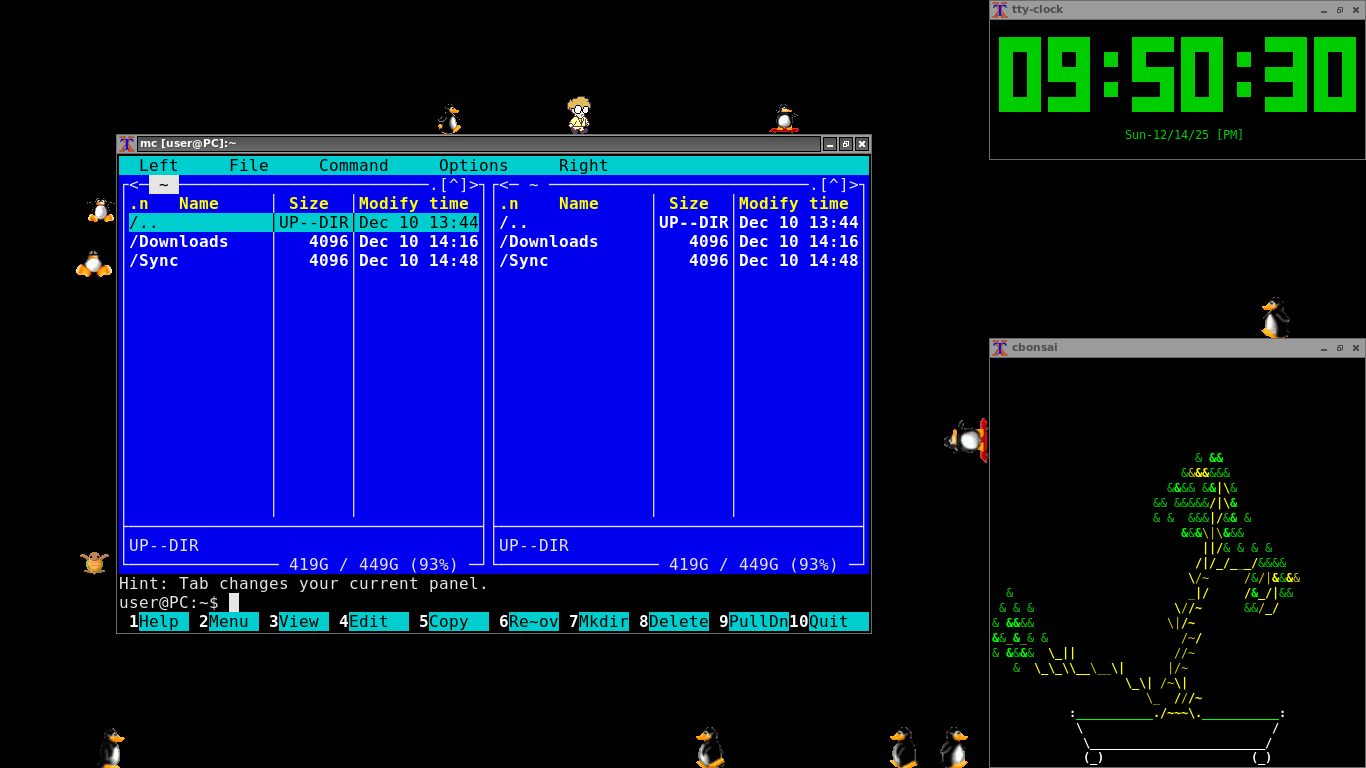The height and width of the screenshot is (768, 1366).
Task: Toggle hidden files using left panel's dot
Action: (434, 185)
